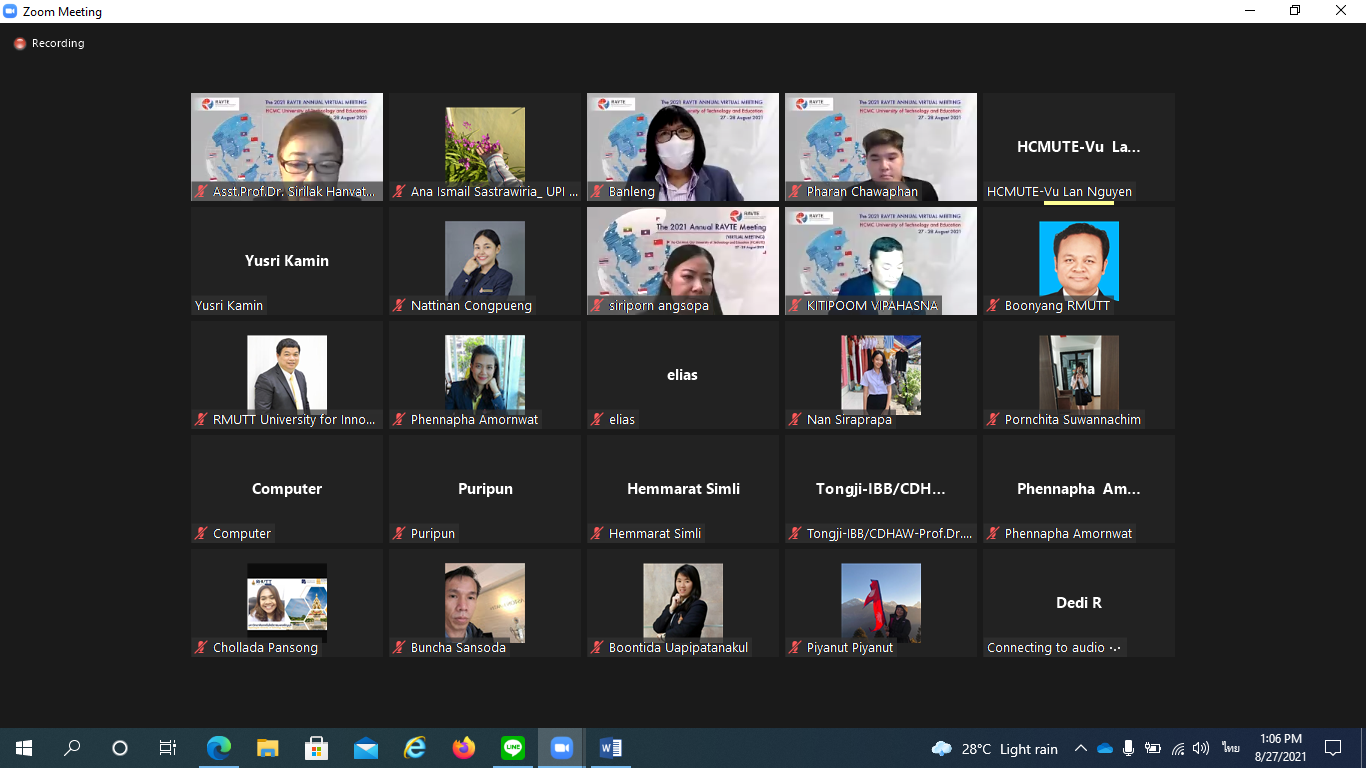1366x768 pixels.
Task: Open the Windows Start menu
Action: (24, 748)
